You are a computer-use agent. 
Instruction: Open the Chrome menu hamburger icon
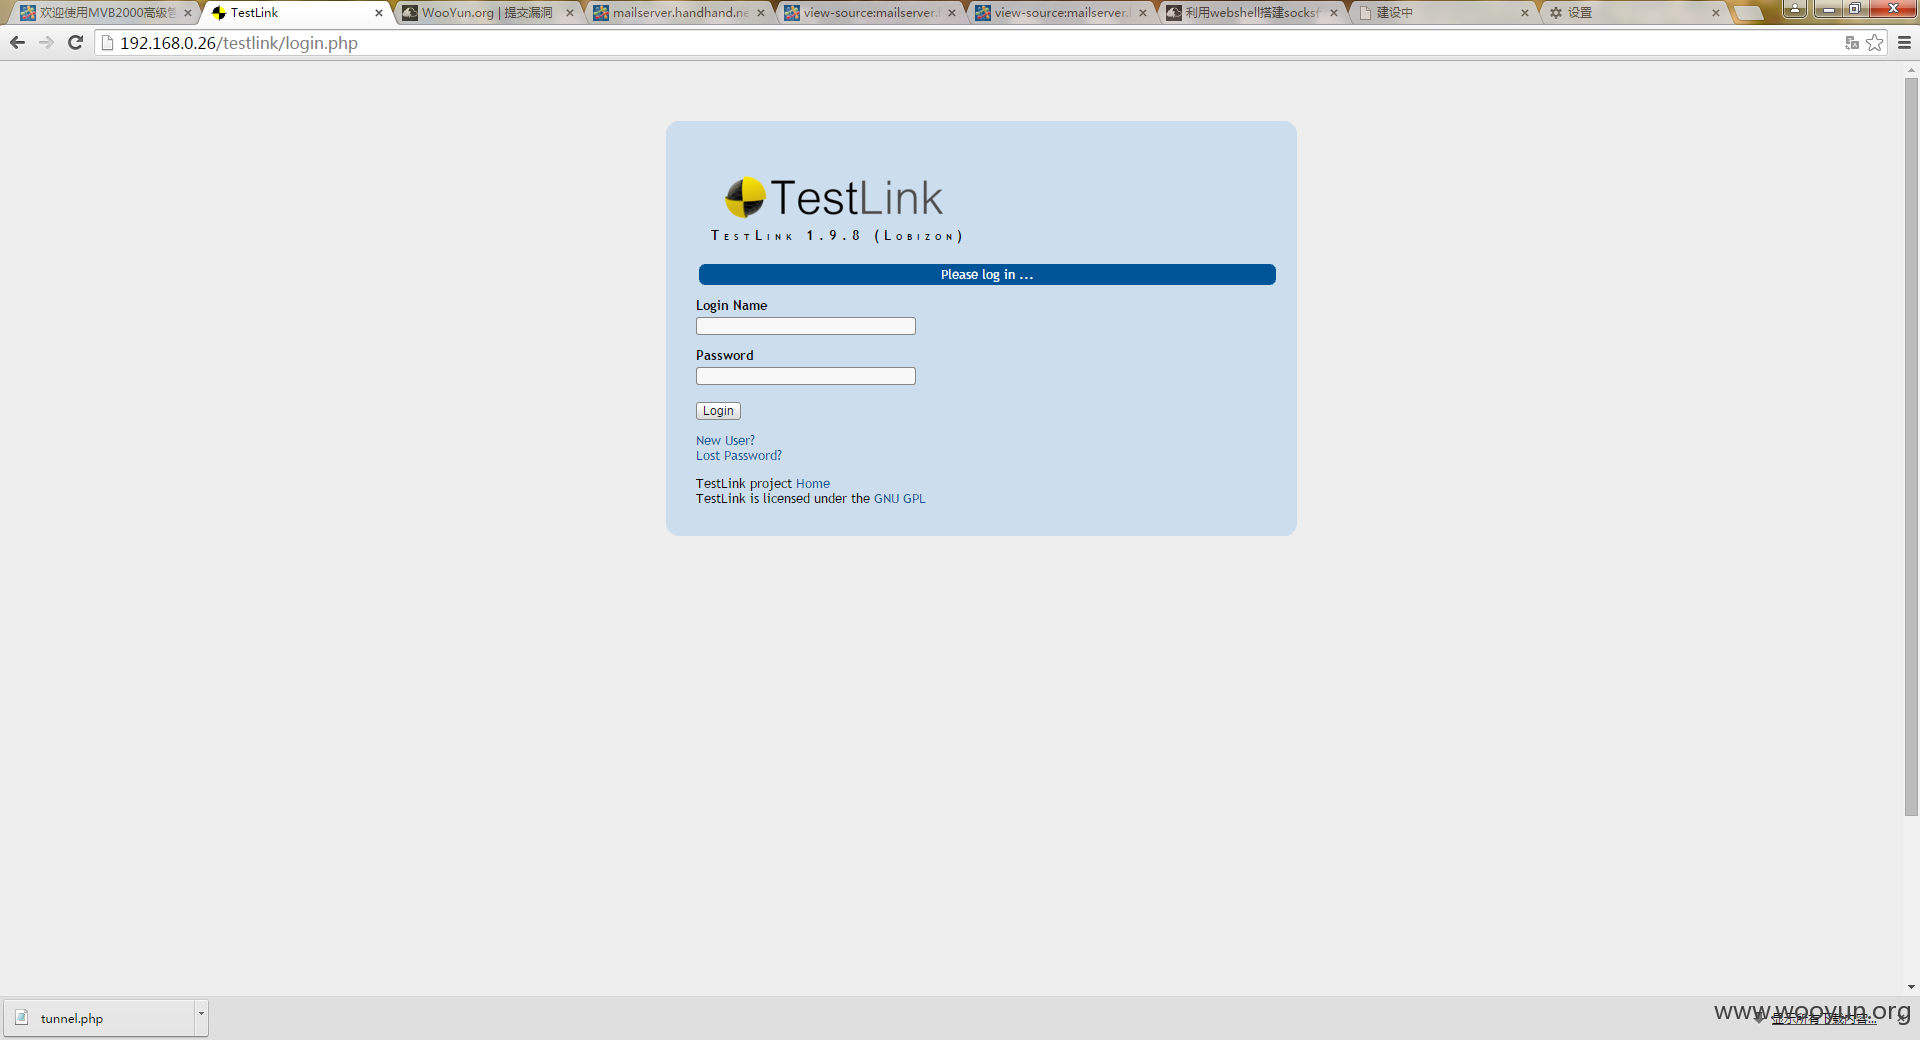tap(1904, 42)
